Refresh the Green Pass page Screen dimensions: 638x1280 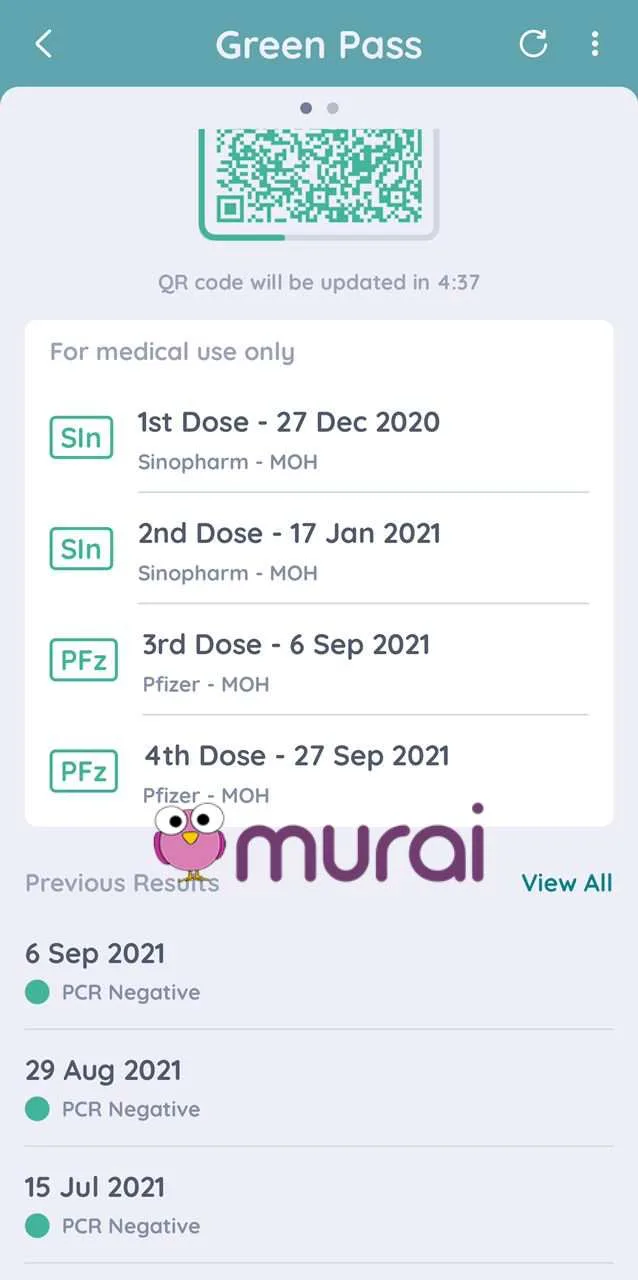533,44
